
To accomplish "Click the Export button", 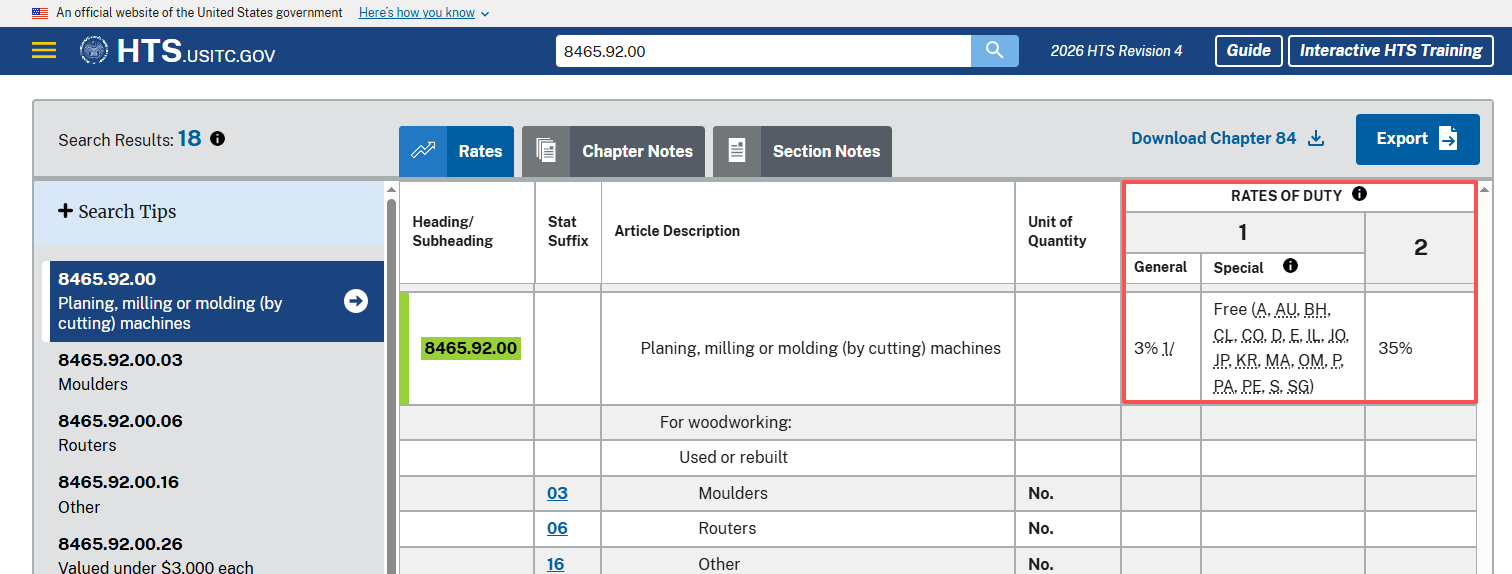I will tap(1417, 139).
